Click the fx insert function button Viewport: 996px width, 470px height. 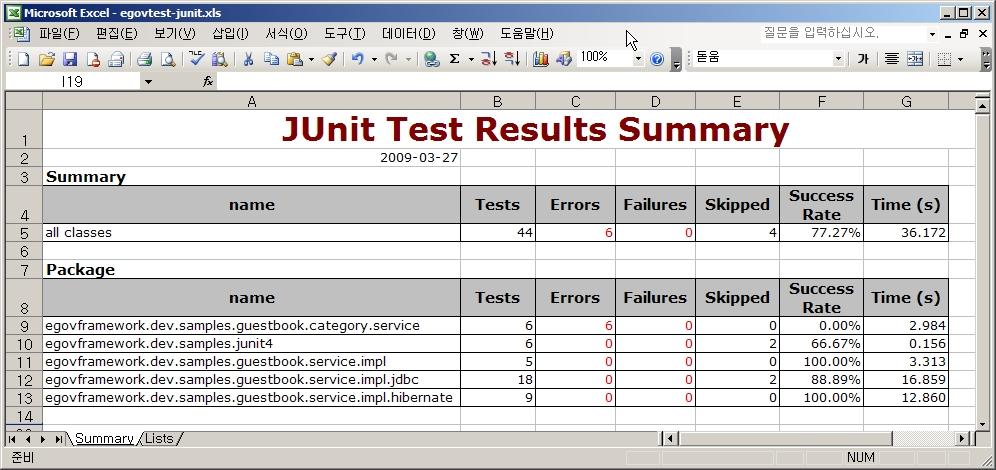pos(208,81)
